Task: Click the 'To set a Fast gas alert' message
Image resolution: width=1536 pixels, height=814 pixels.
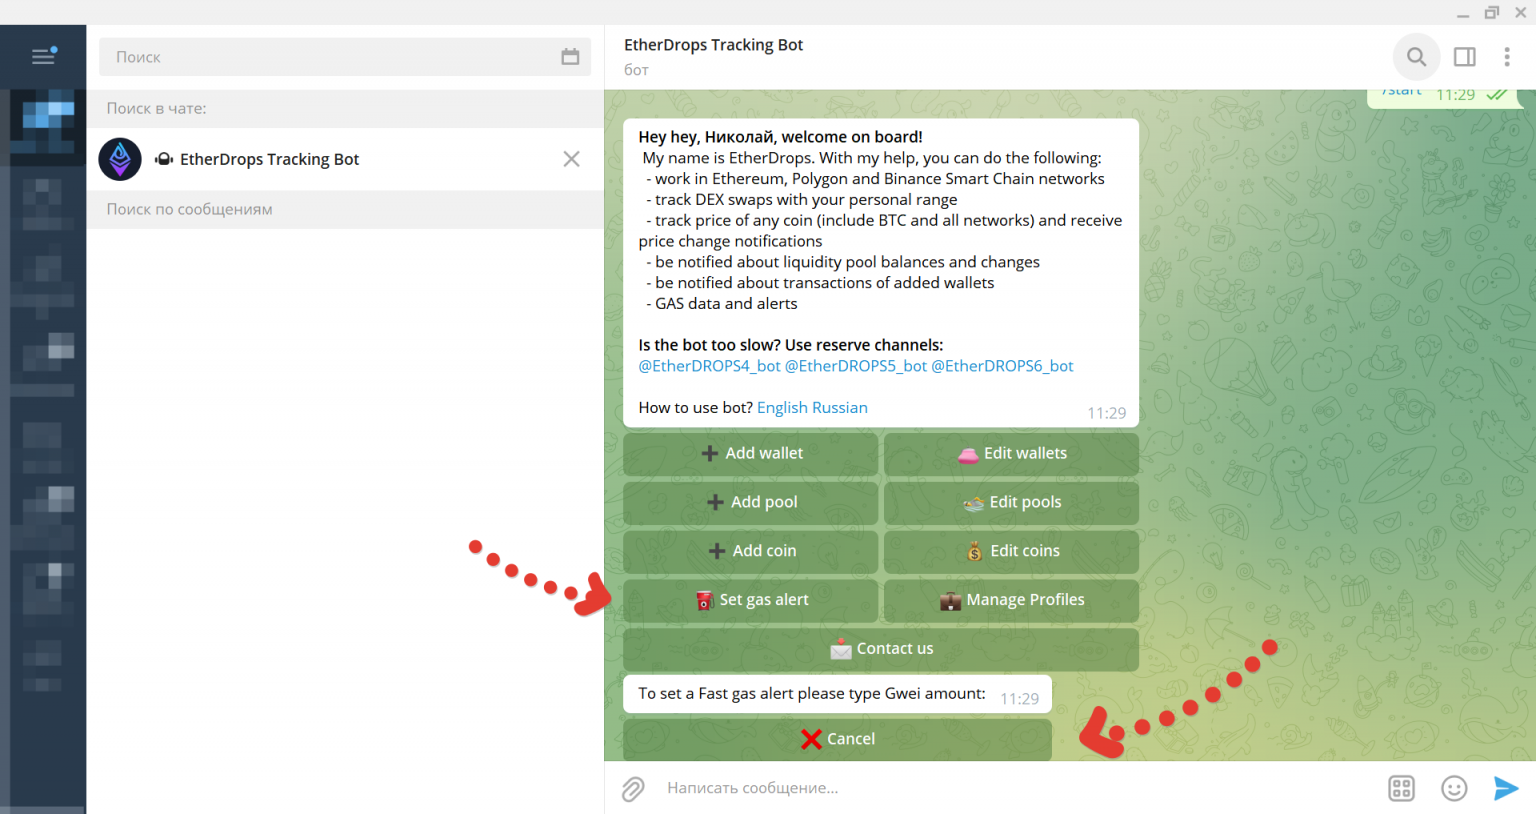Action: coord(837,694)
